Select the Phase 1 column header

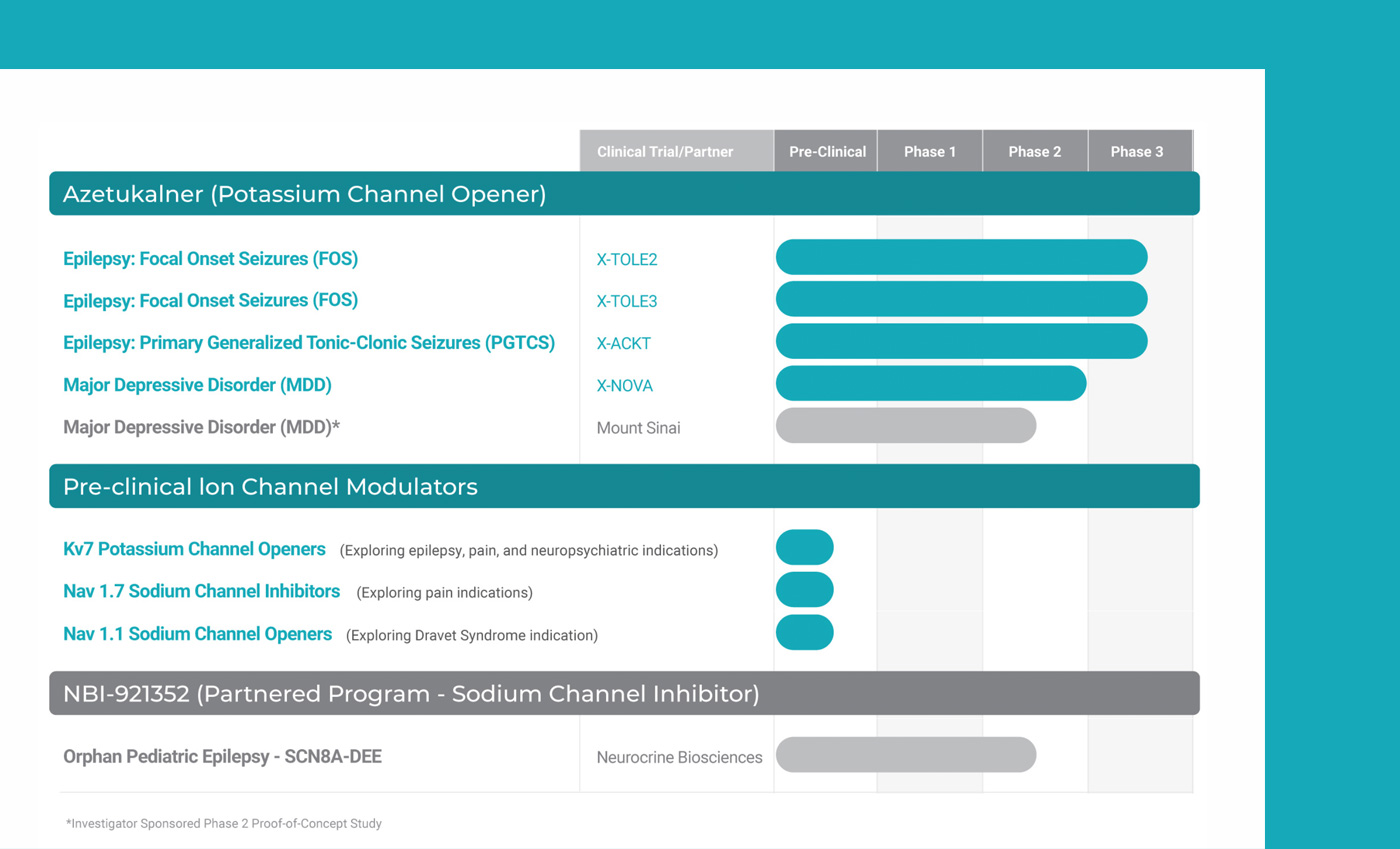tap(930, 152)
